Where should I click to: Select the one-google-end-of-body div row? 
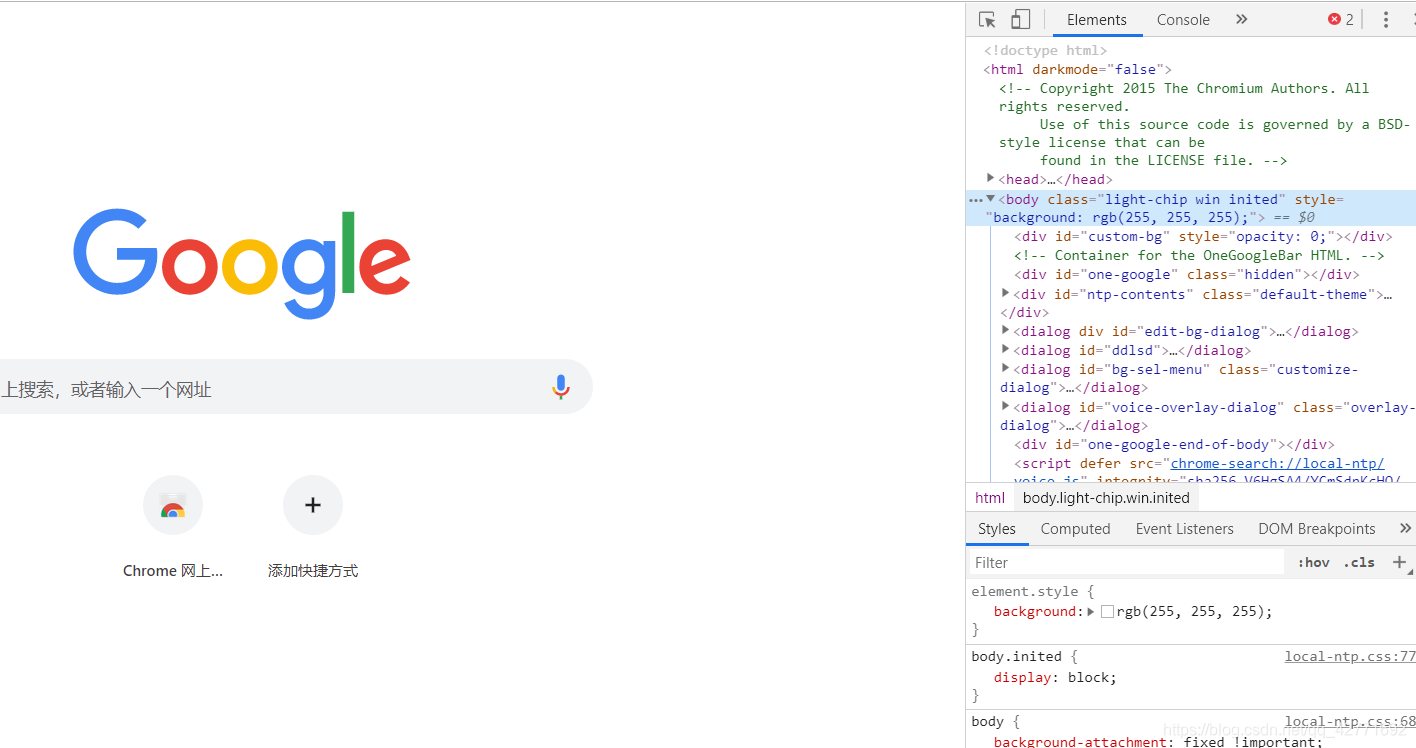[1174, 444]
